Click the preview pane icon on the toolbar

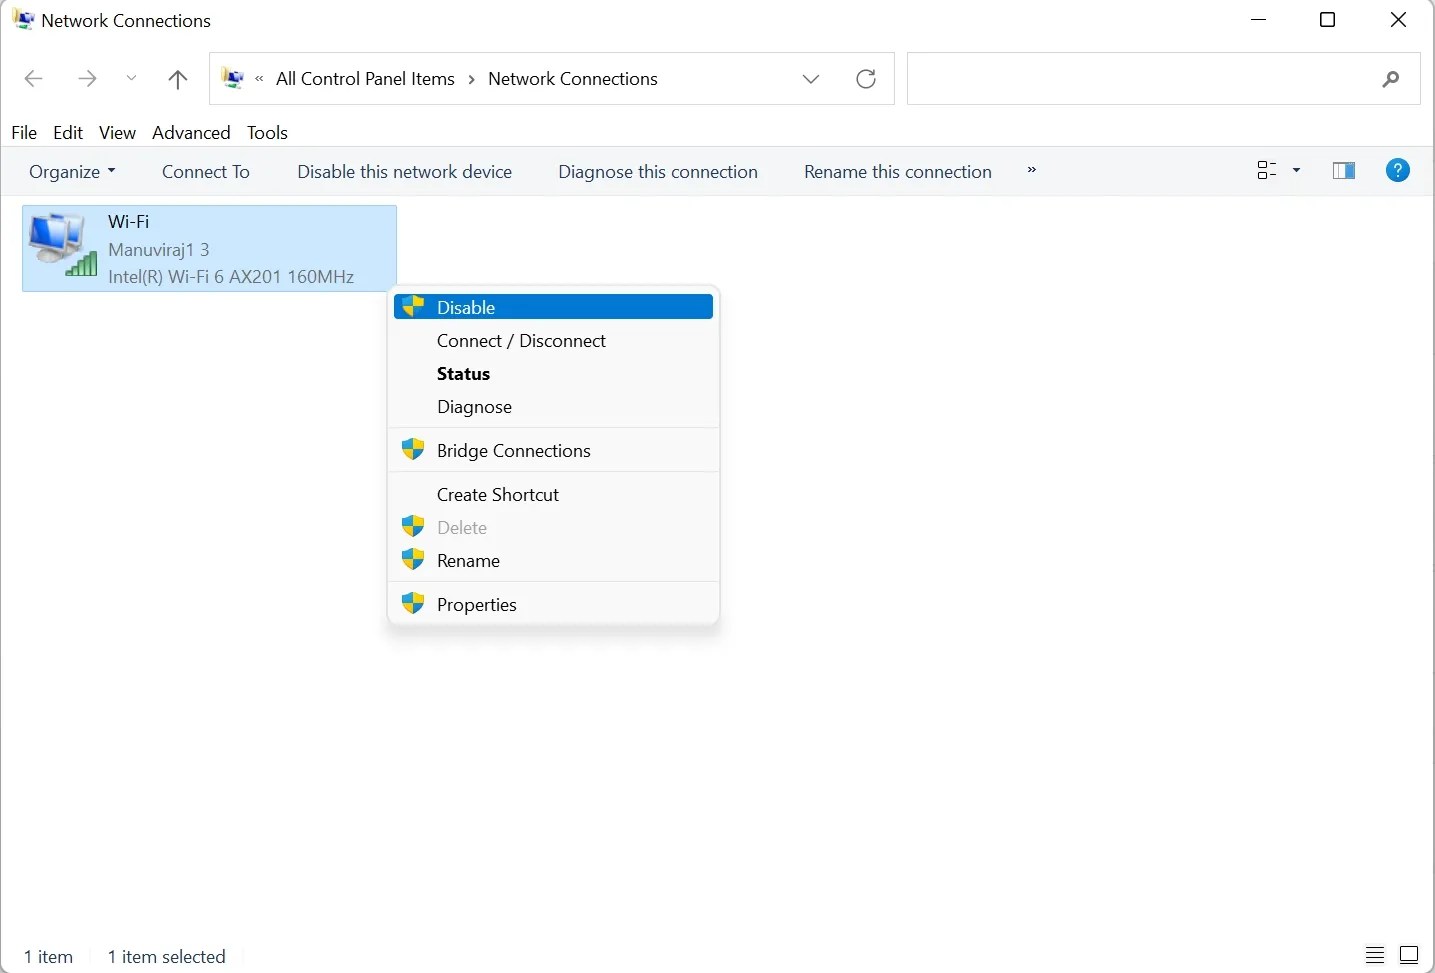click(x=1342, y=170)
